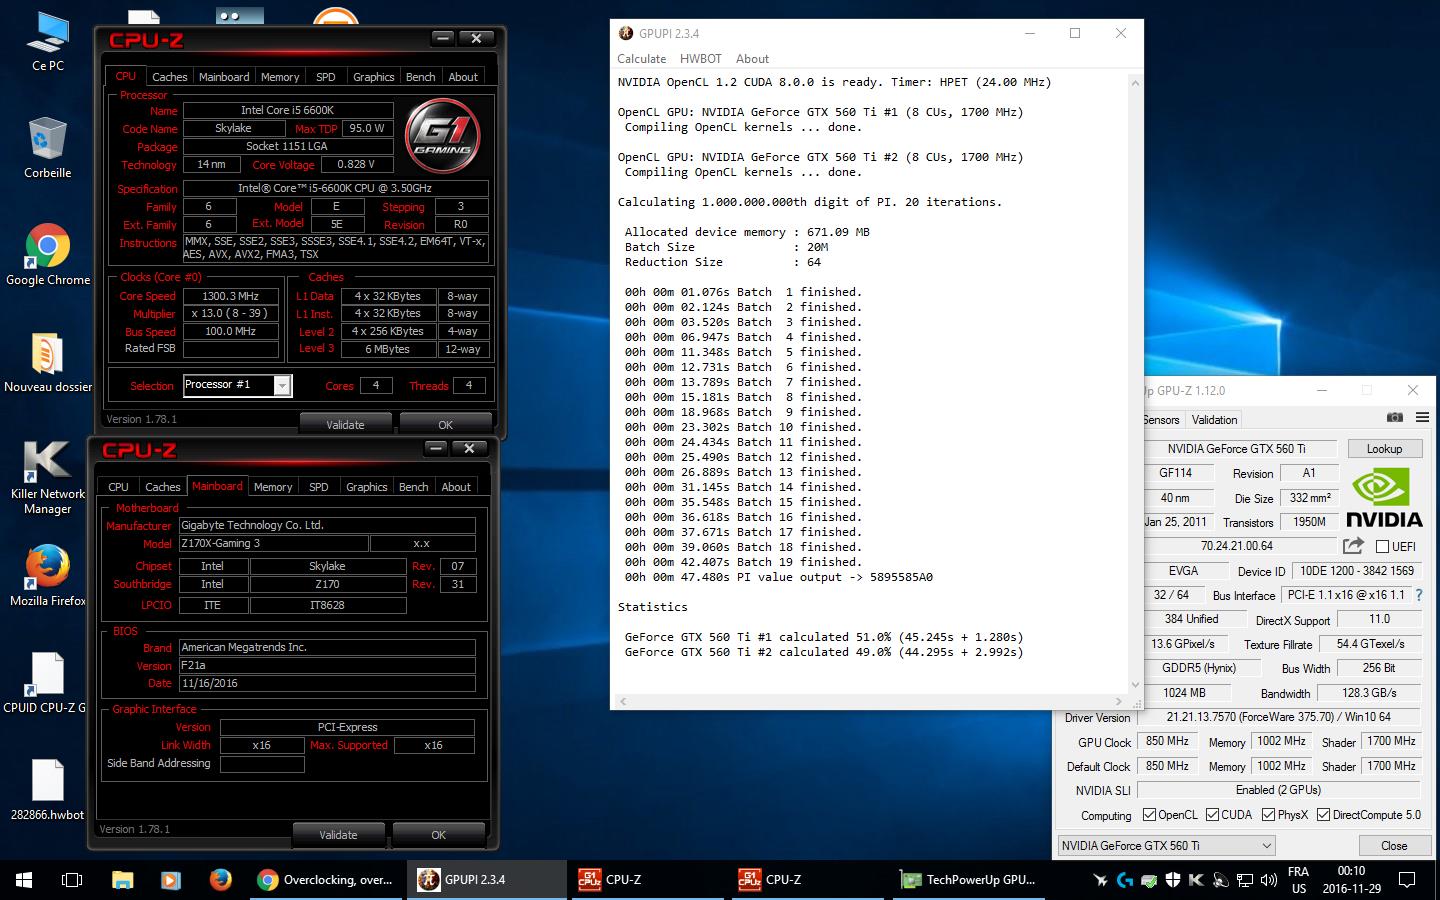Open the media player taskbar icon
Viewport: 1440px width, 900px height.
point(170,880)
